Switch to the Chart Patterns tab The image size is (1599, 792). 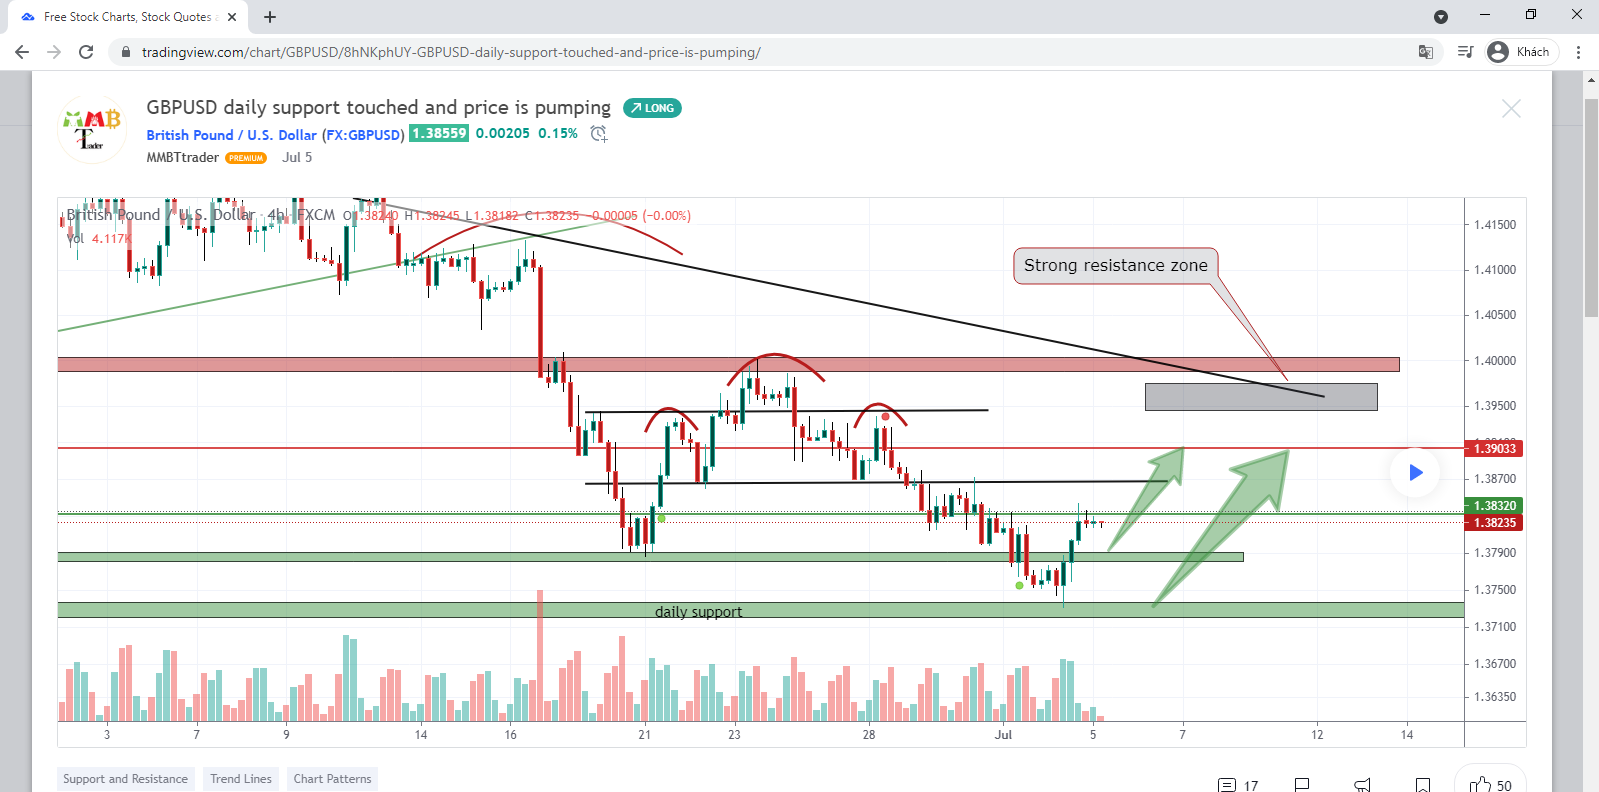point(332,778)
